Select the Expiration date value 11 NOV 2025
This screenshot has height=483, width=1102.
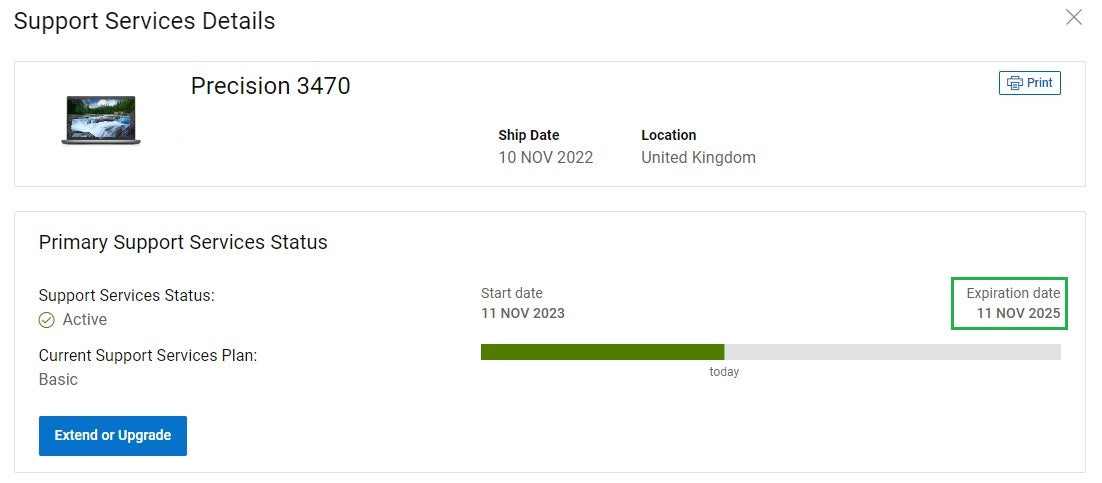click(1018, 314)
